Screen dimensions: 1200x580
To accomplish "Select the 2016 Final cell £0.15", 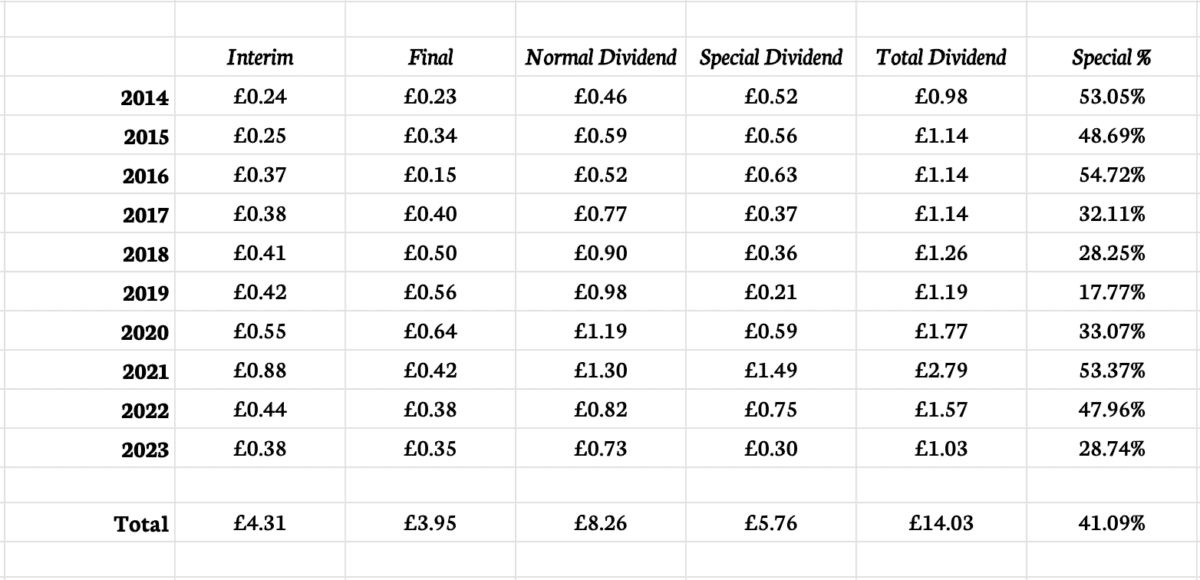I will pos(431,176).
